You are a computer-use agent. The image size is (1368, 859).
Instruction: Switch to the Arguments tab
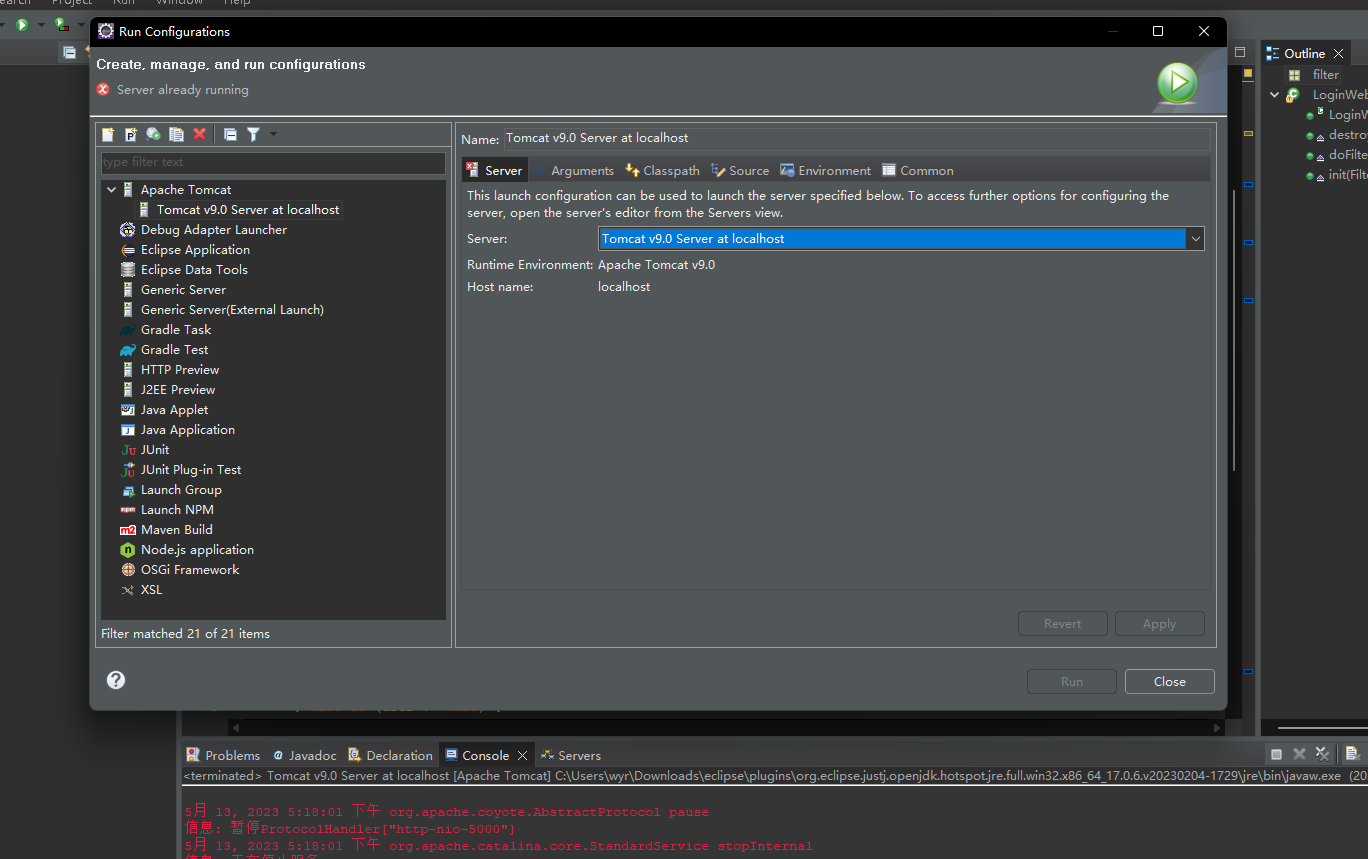pyautogui.click(x=573, y=170)
